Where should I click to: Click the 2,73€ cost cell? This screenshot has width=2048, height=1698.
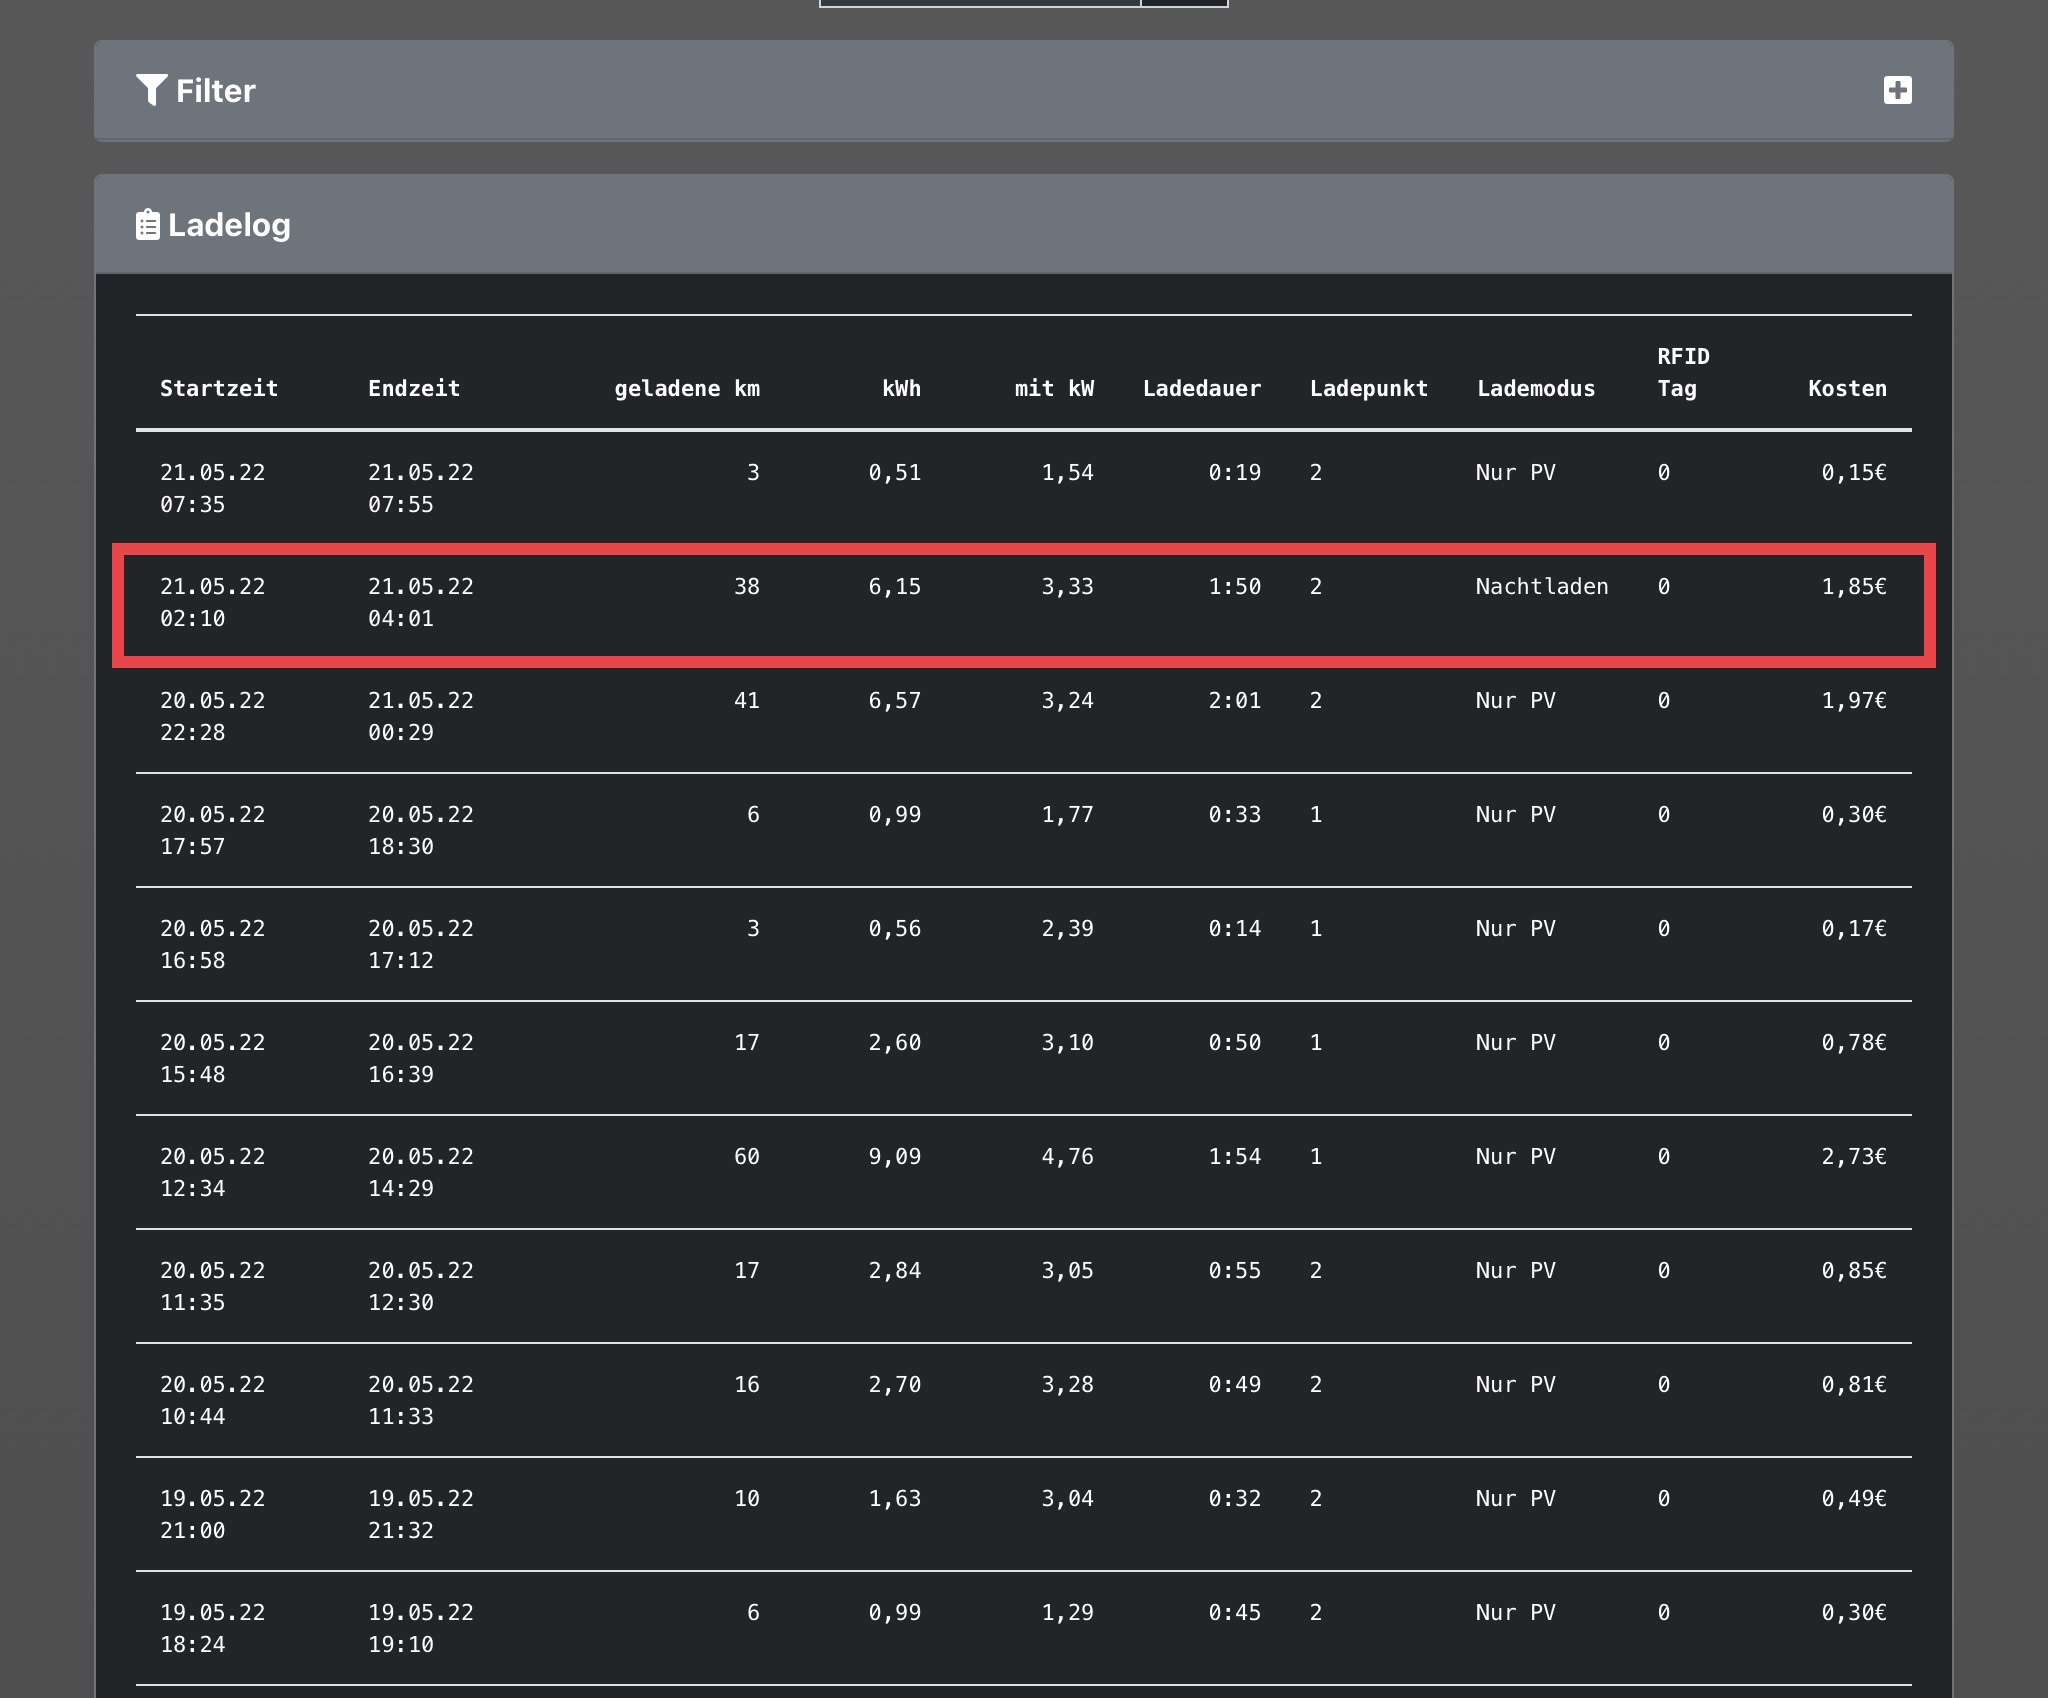coord(1853,1157)
